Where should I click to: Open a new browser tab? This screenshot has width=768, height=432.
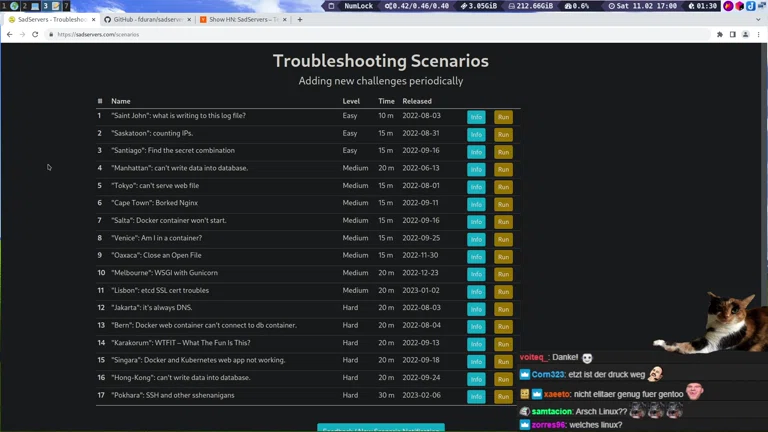tap(300, 20)
